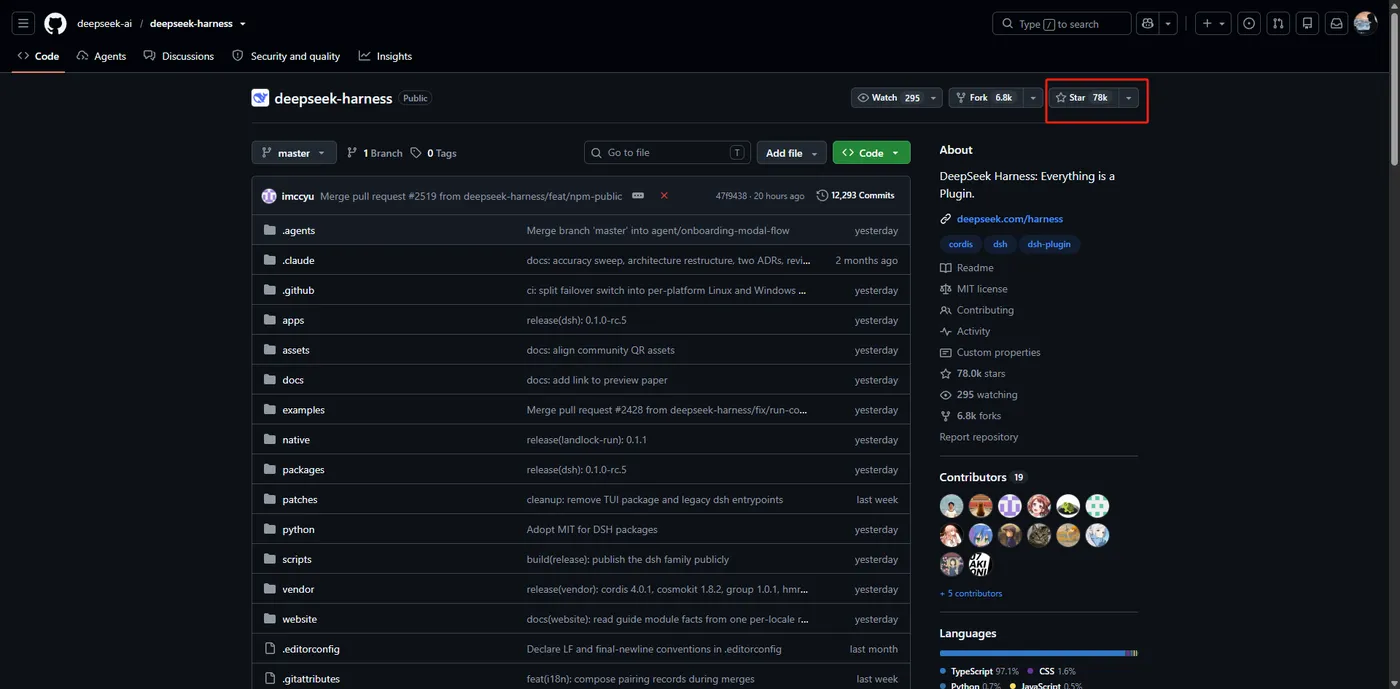Click the star icon beside 78.0k stars
The image size is (1400, 689).
946,373
